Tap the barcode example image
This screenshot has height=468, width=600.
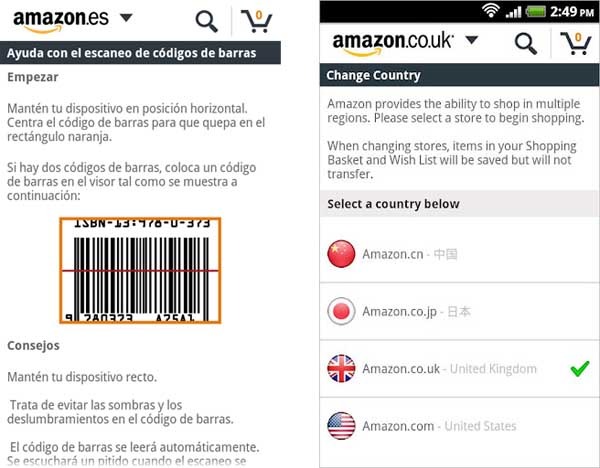(x=139, y=270)
